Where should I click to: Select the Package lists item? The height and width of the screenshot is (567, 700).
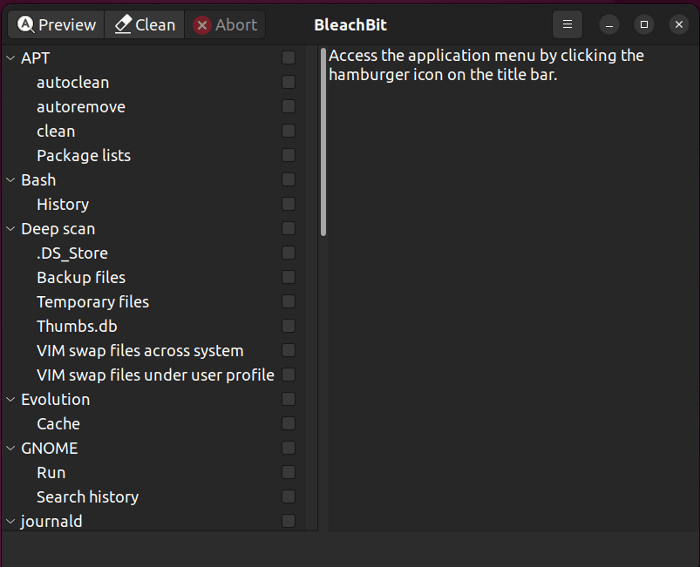click(83, 156)
